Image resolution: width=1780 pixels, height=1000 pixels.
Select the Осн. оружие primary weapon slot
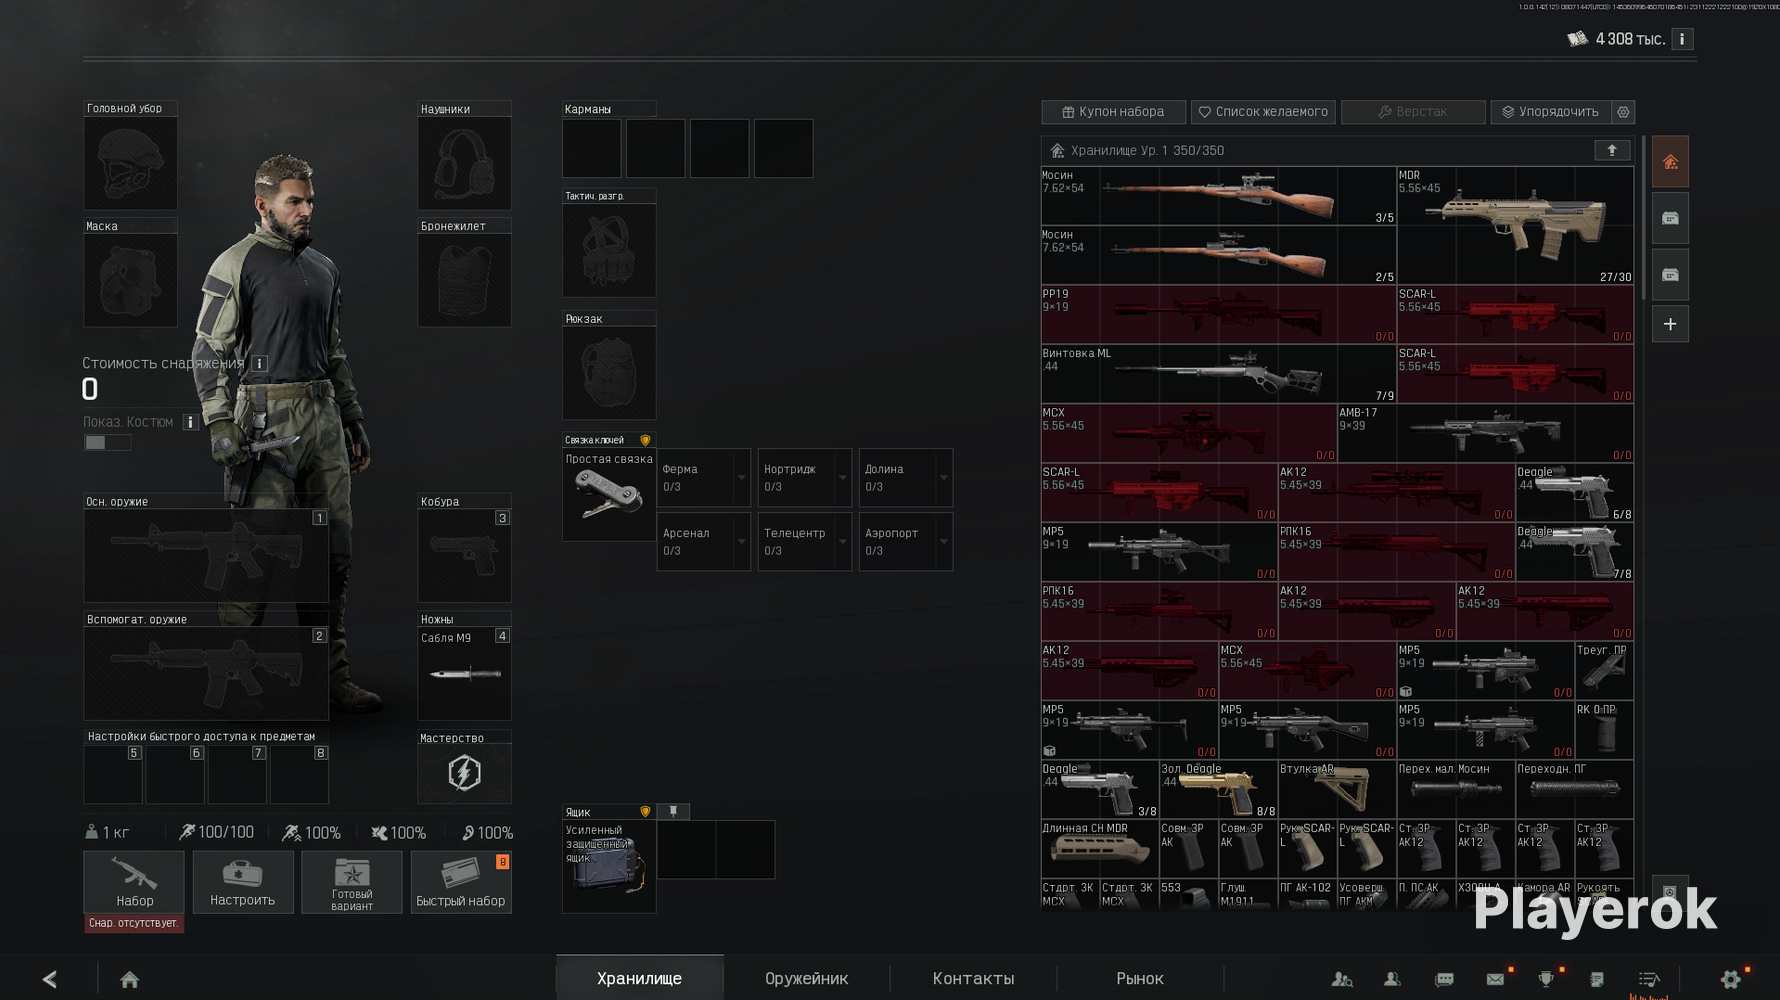click(x=206, y=556)
